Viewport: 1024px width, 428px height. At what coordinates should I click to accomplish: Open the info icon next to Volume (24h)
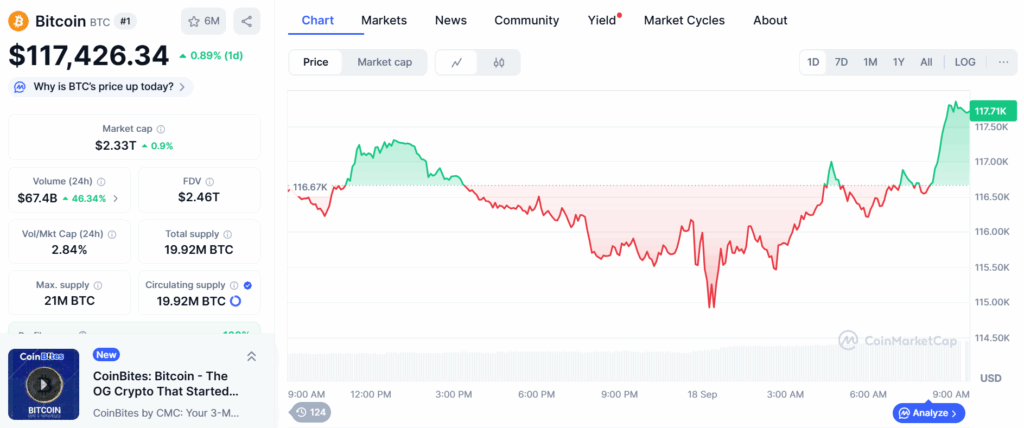coord(101,182)
